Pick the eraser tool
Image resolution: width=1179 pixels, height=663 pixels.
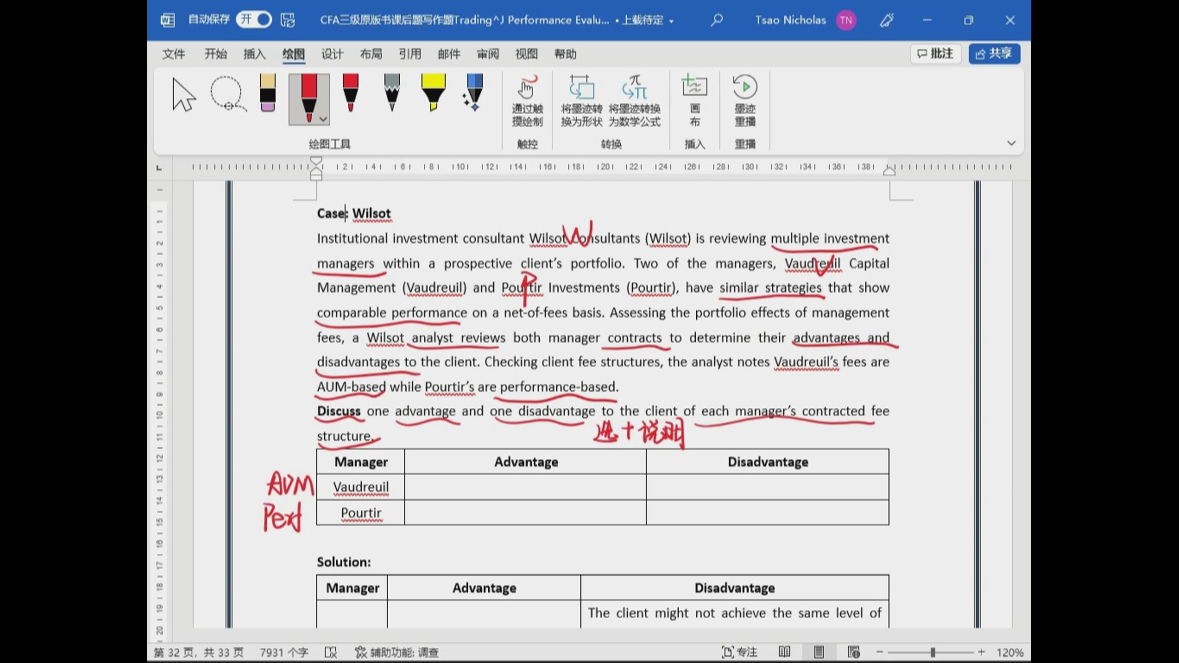[x=267, y=94]
